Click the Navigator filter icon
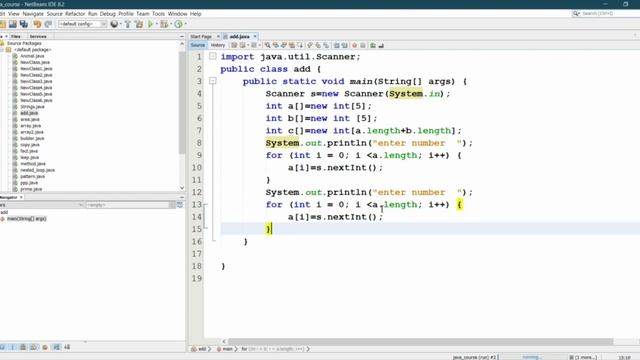Screen dimensions: 640x360 (x=180, y=205)
